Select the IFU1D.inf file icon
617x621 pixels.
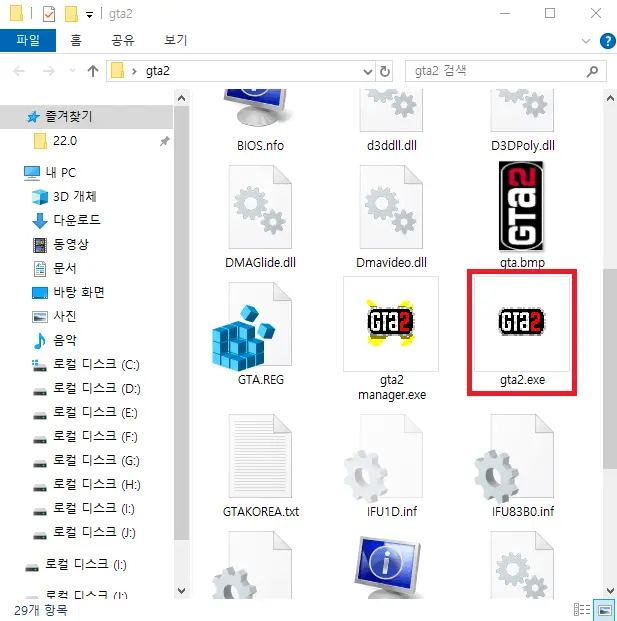point(383,458)
